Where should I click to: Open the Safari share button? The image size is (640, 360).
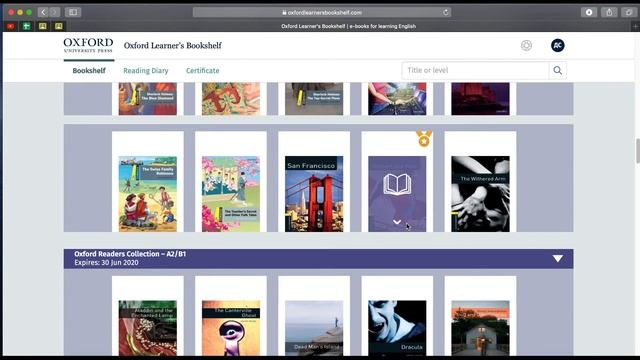(609, 12)
